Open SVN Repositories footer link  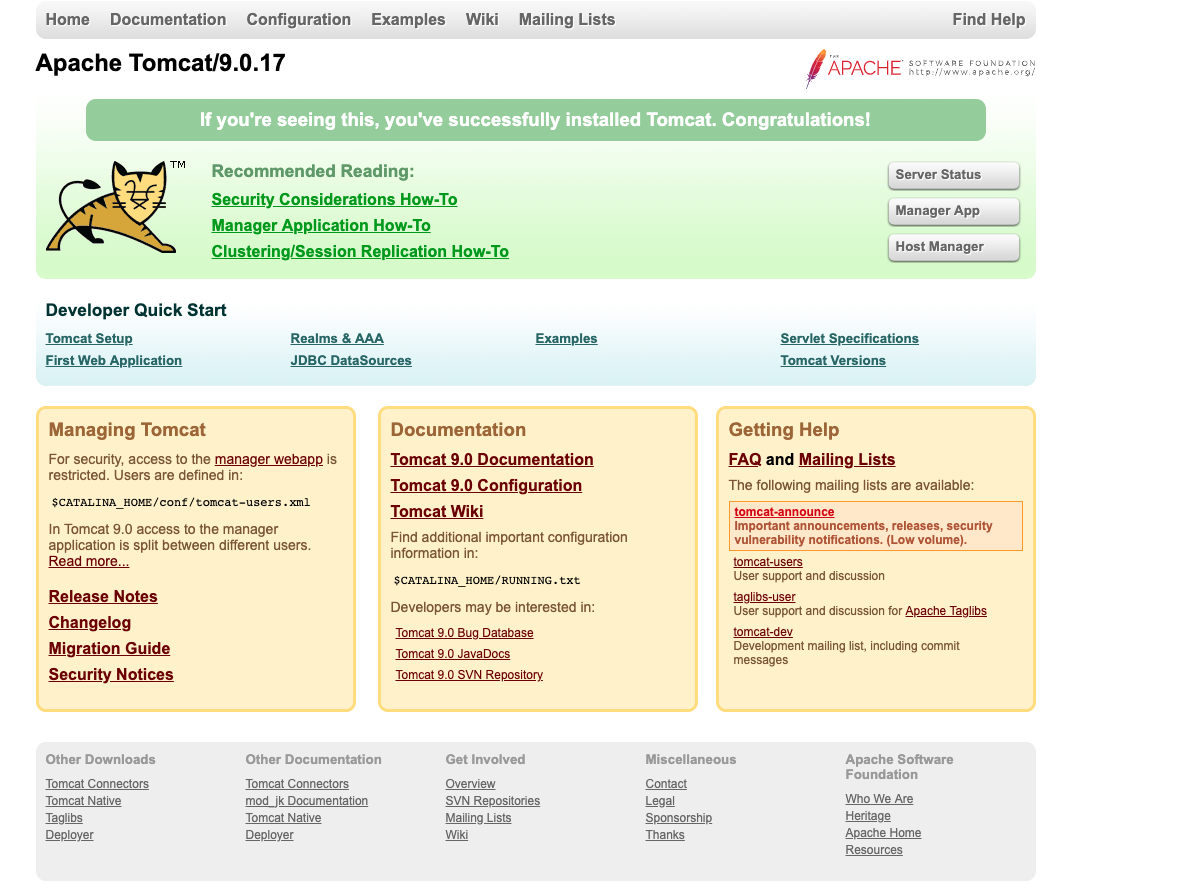click(x=492, y=801)
